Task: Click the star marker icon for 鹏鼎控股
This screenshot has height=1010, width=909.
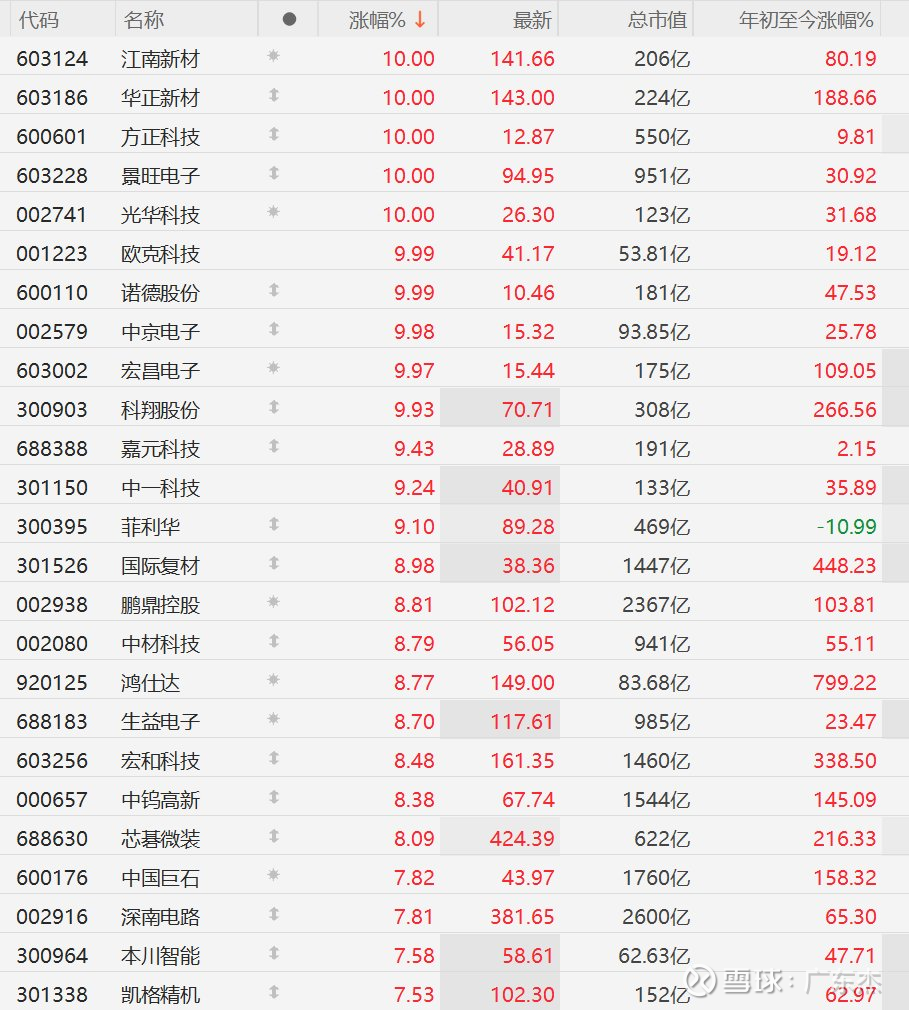Action: pos(273,602)
